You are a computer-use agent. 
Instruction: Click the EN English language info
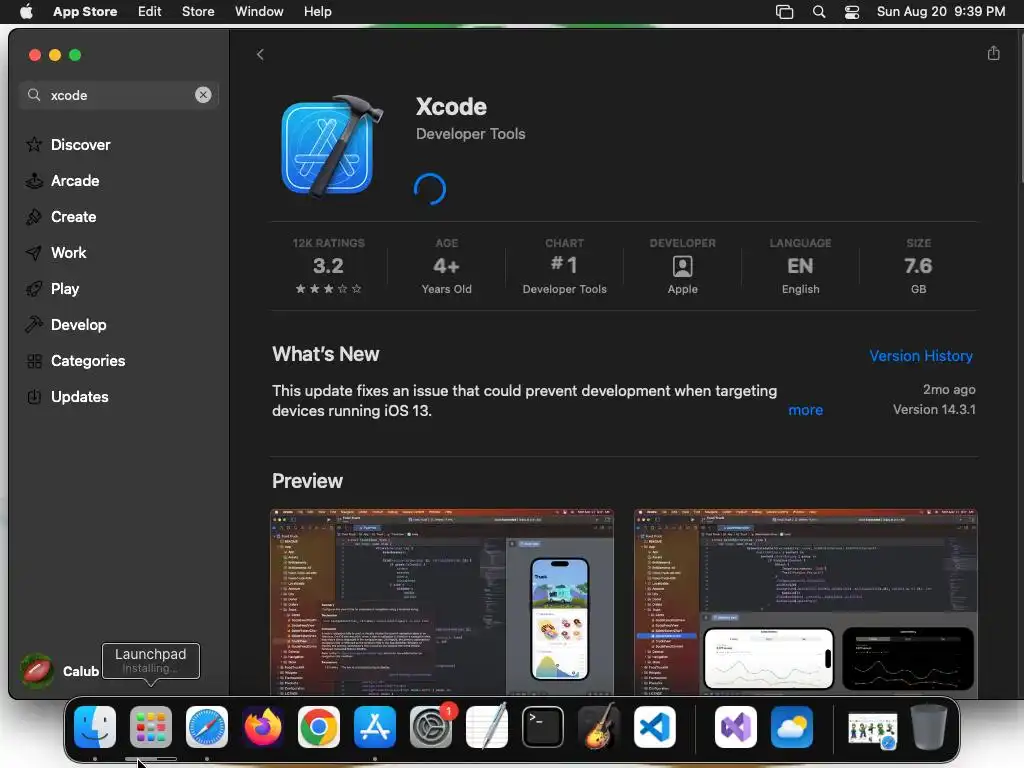click(800, 268)
